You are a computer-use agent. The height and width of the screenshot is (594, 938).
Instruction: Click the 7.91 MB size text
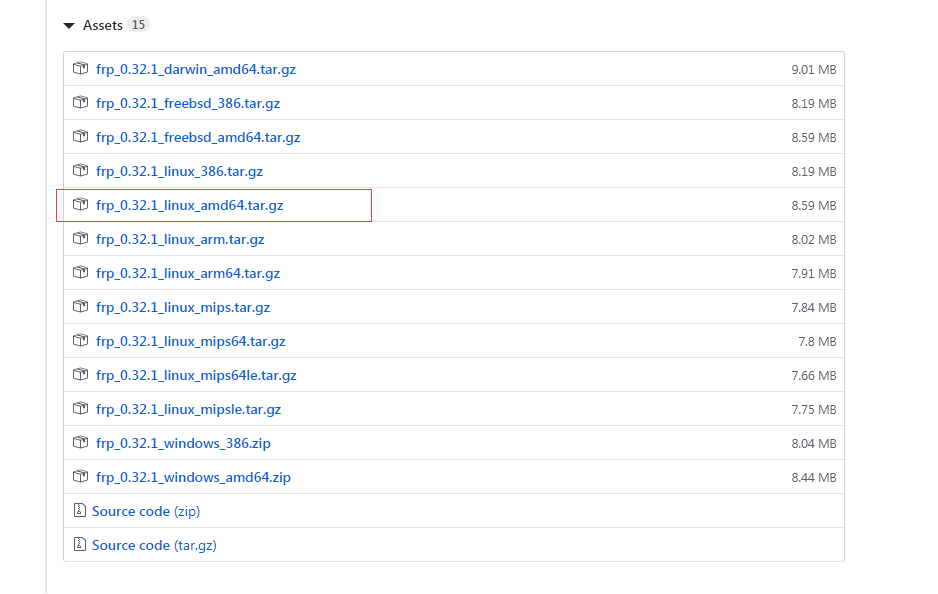814,273
